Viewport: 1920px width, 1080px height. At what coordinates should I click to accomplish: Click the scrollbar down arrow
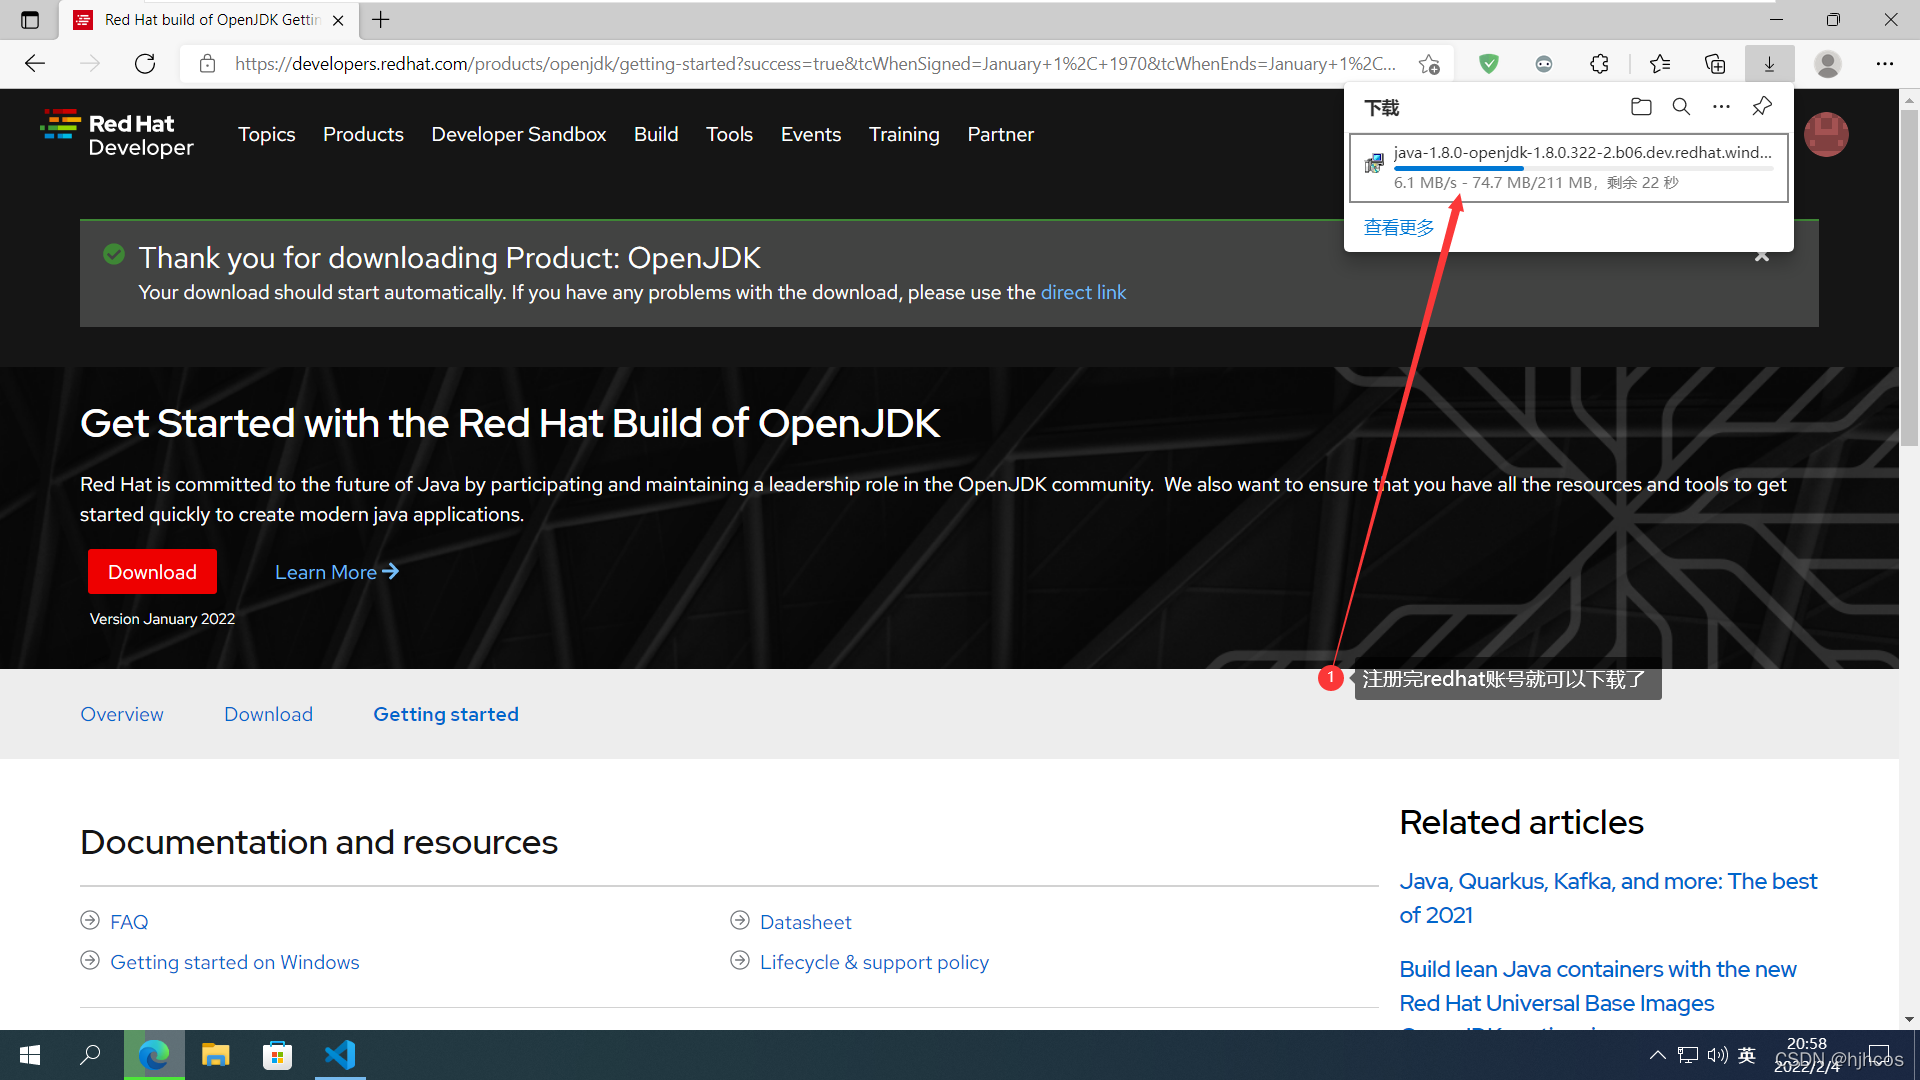point(1910,1019)
